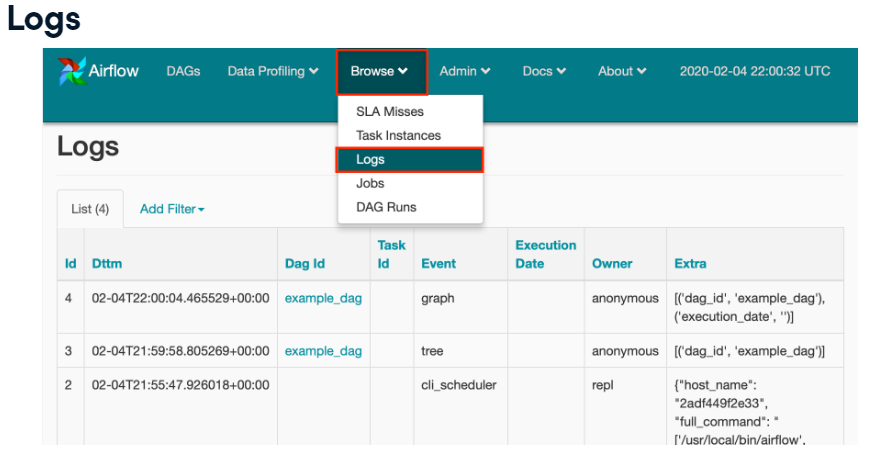The height and width of the screenshot is (458, 873).
Task: Select Logs in the Browse menu
Action: (371, 159)
